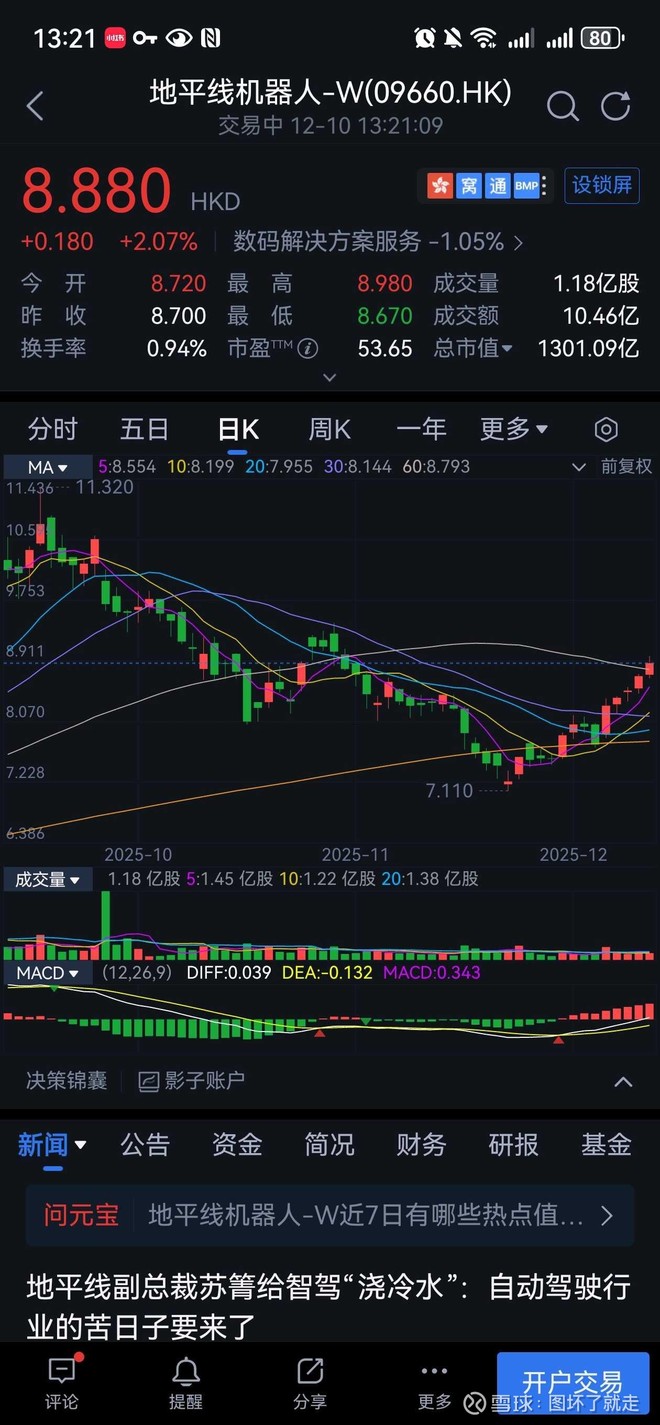Open the 简况 tab
Screen dimensions: 660x1425
[329, 1144]
